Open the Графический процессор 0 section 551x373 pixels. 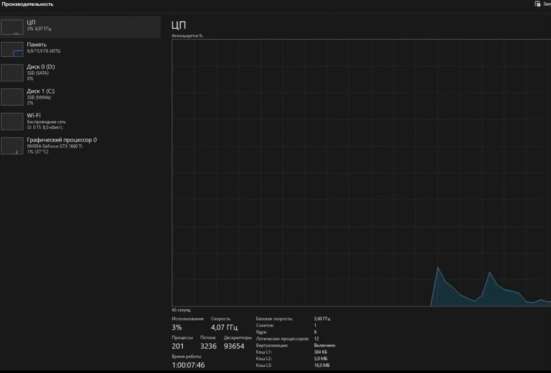(80, 146)
